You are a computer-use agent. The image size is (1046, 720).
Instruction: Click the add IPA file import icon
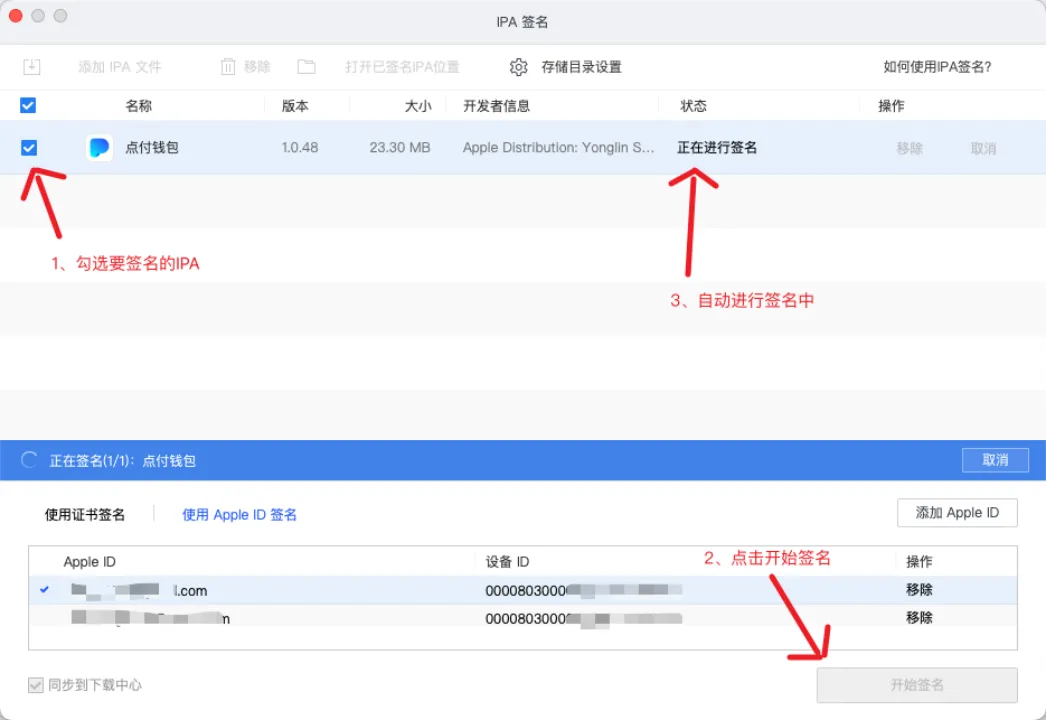[32, 67]
